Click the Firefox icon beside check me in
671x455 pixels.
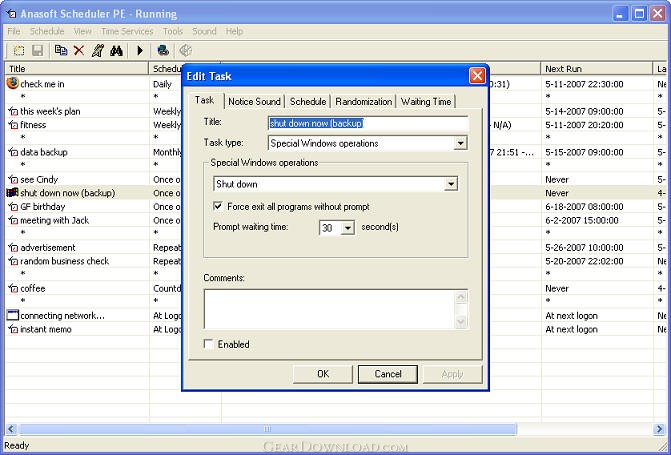coord(13,83)
